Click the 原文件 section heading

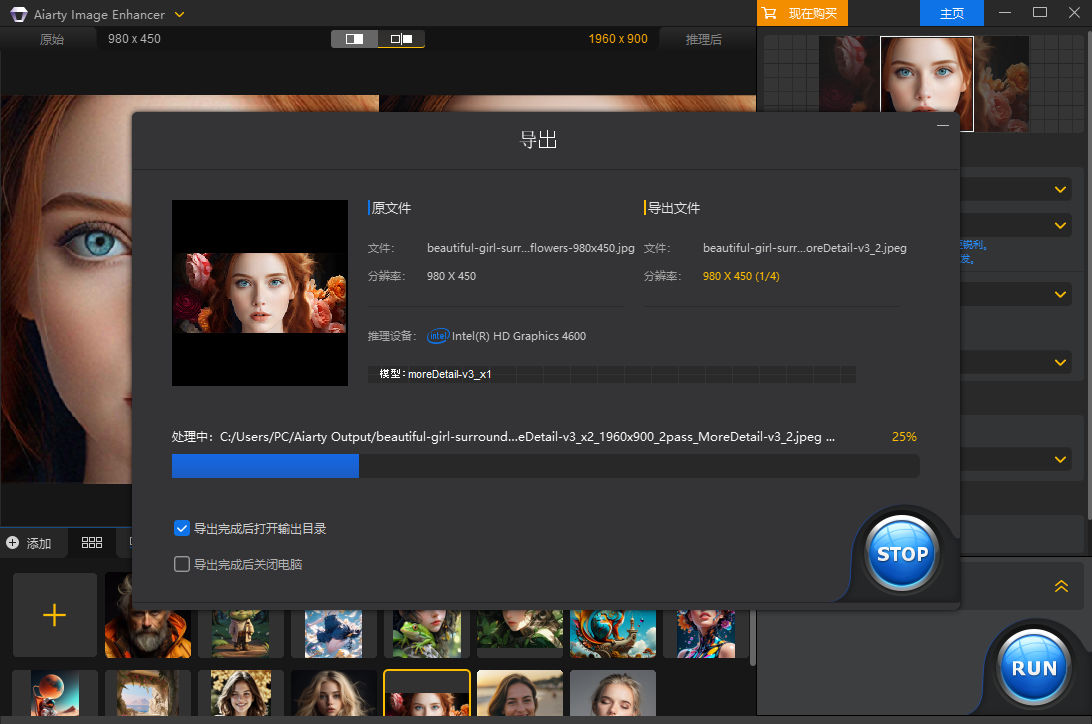391,208
